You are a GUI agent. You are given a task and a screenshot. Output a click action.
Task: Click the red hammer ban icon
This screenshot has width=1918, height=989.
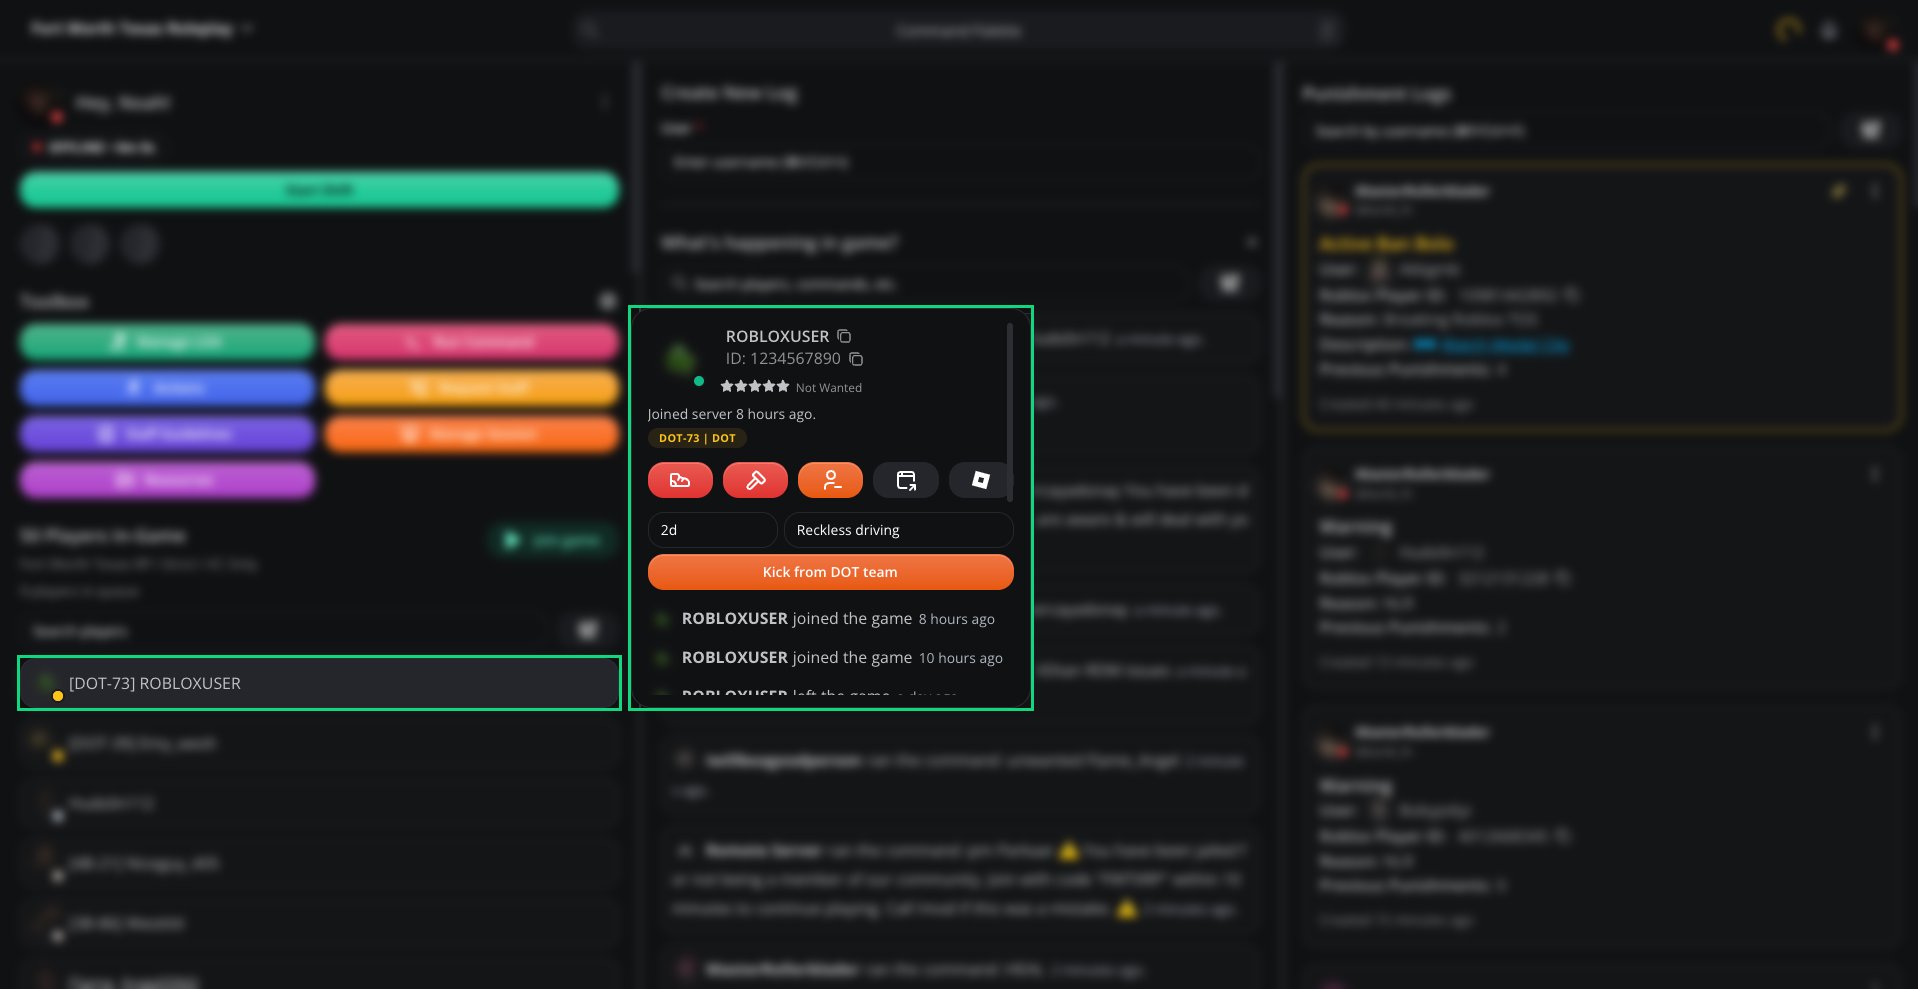click(x=755, y=480)
